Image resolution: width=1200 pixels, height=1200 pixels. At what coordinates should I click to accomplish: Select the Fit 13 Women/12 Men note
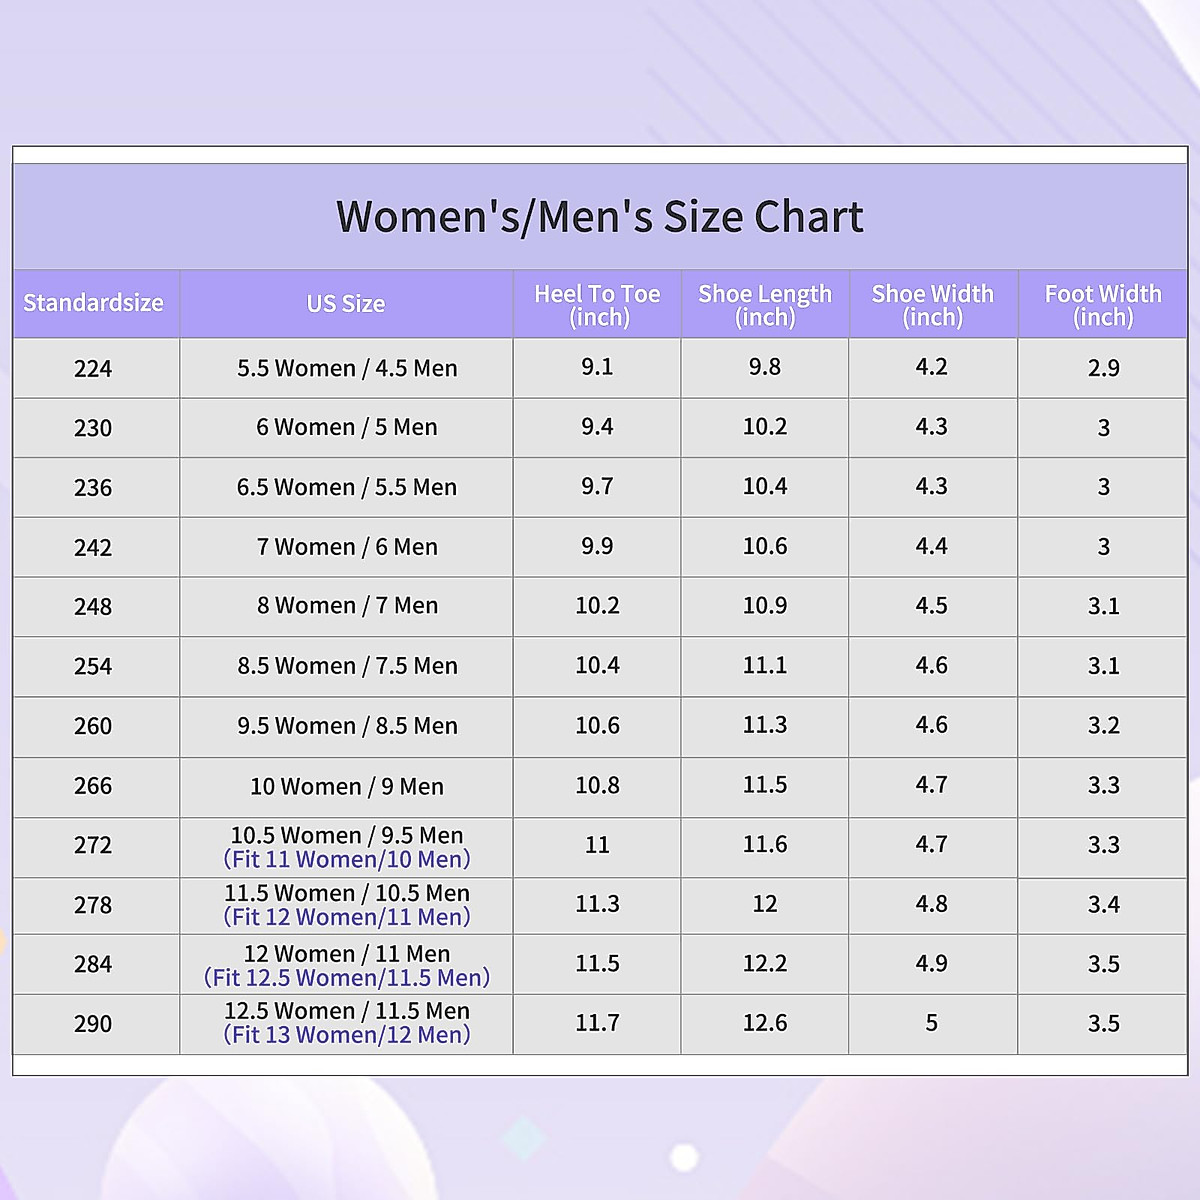pos(347,1036)
